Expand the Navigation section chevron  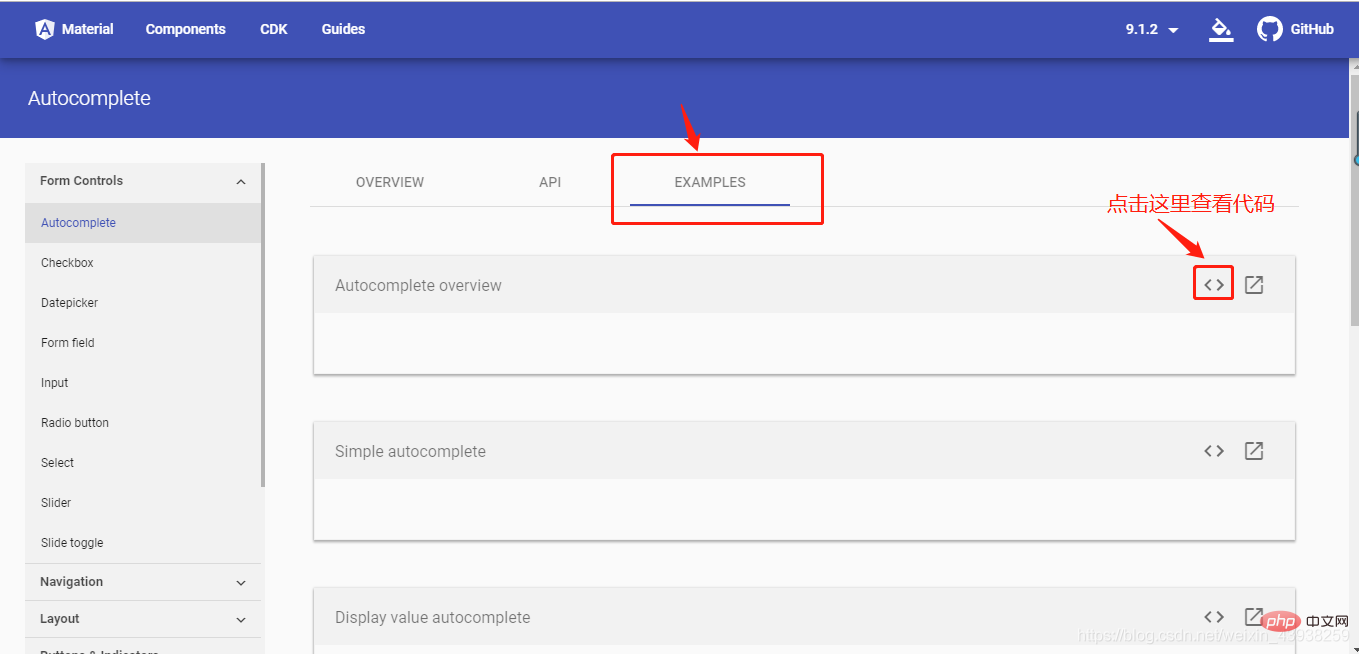tap(241, 583)
